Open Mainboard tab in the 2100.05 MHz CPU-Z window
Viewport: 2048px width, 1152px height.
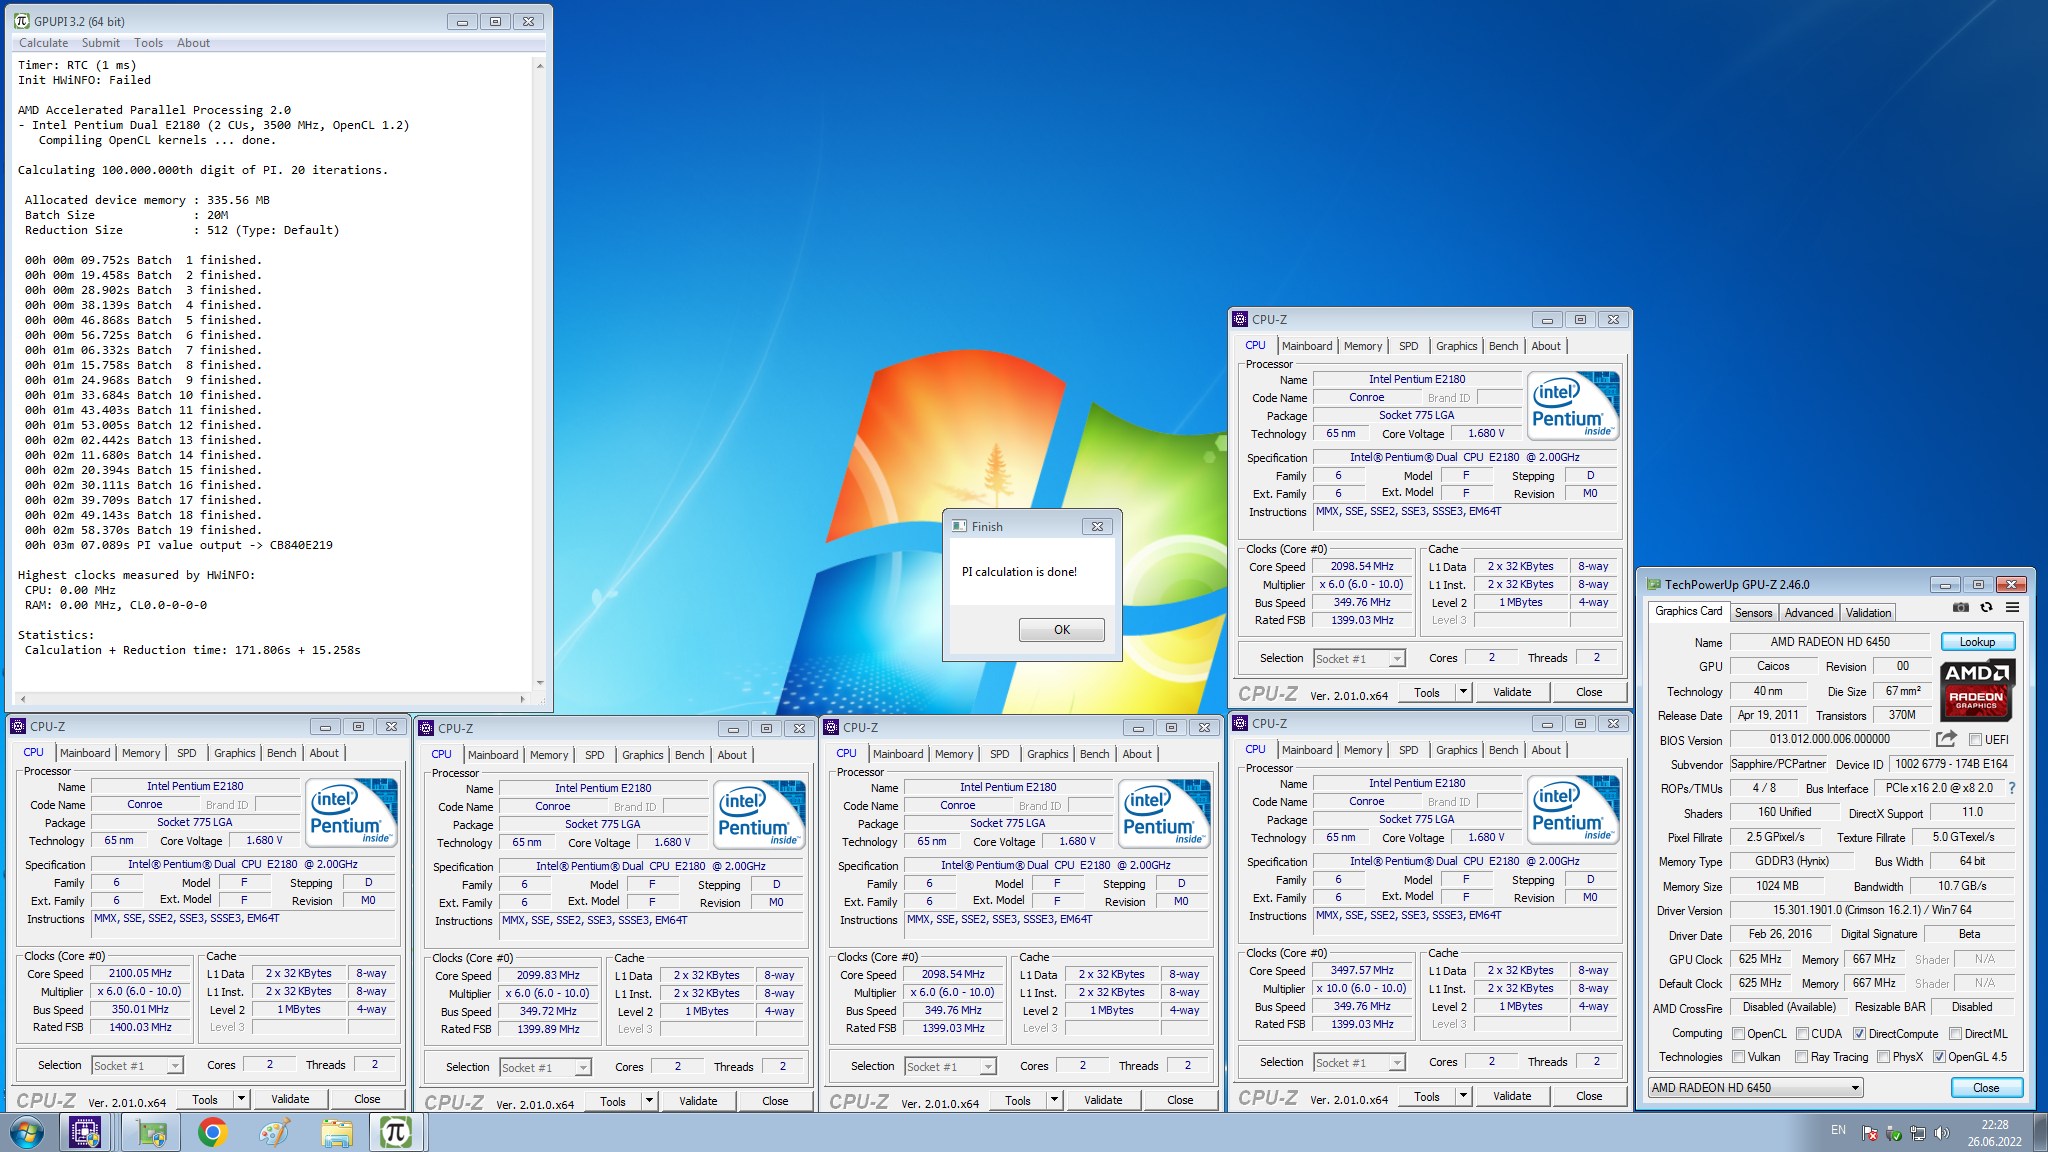click(x=85, y=753)
